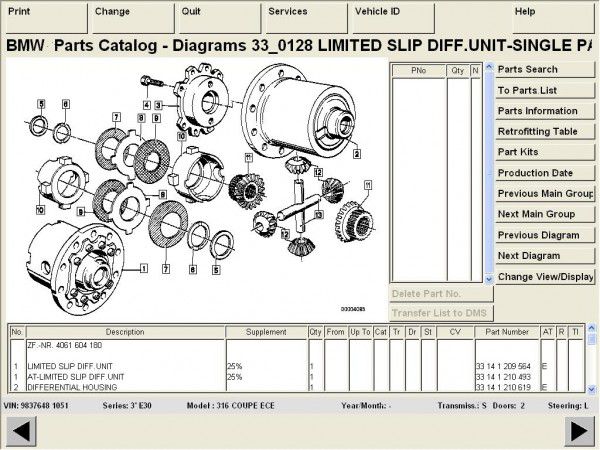Open the Retrofitting Table
The width and height of the screenshot is (600, 450).
(545, 132)
